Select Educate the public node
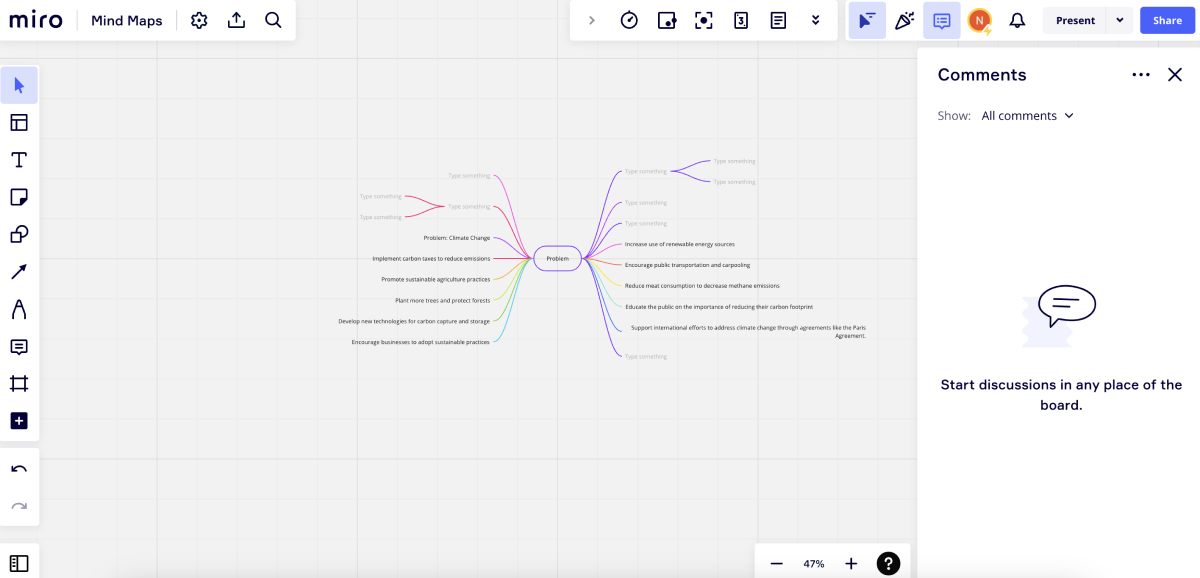Viewport: 1200px width, 578px height. [x=719, y=307]
